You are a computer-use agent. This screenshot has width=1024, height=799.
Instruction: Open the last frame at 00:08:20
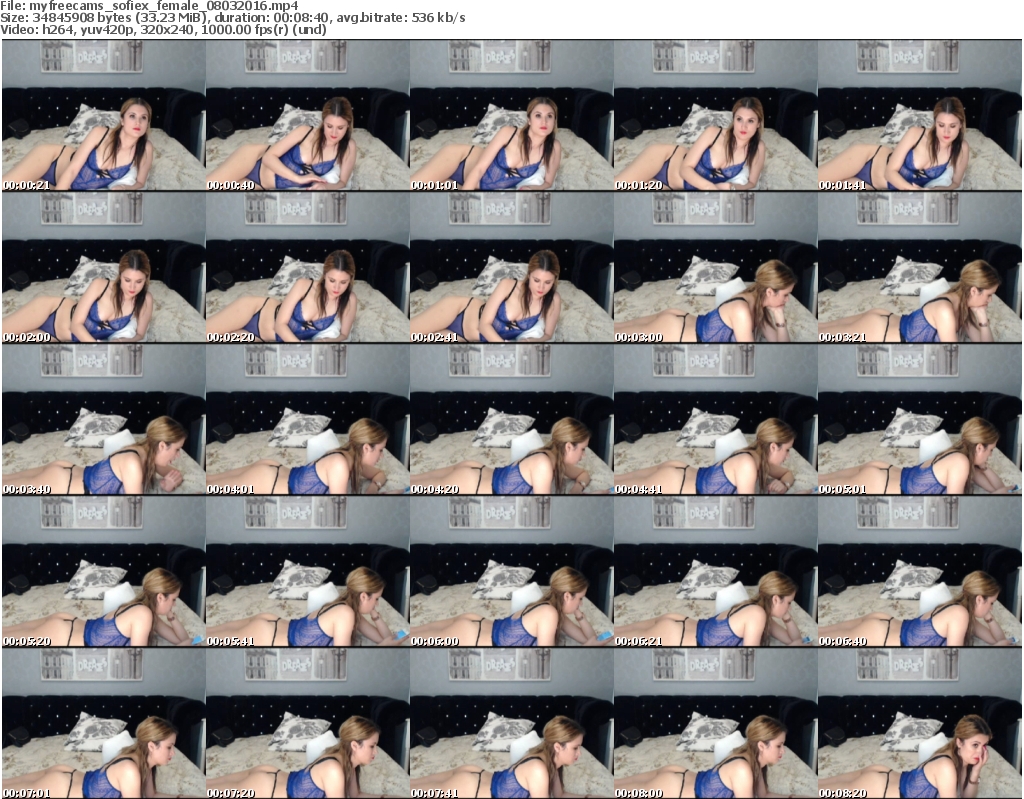tap(919, 724)
